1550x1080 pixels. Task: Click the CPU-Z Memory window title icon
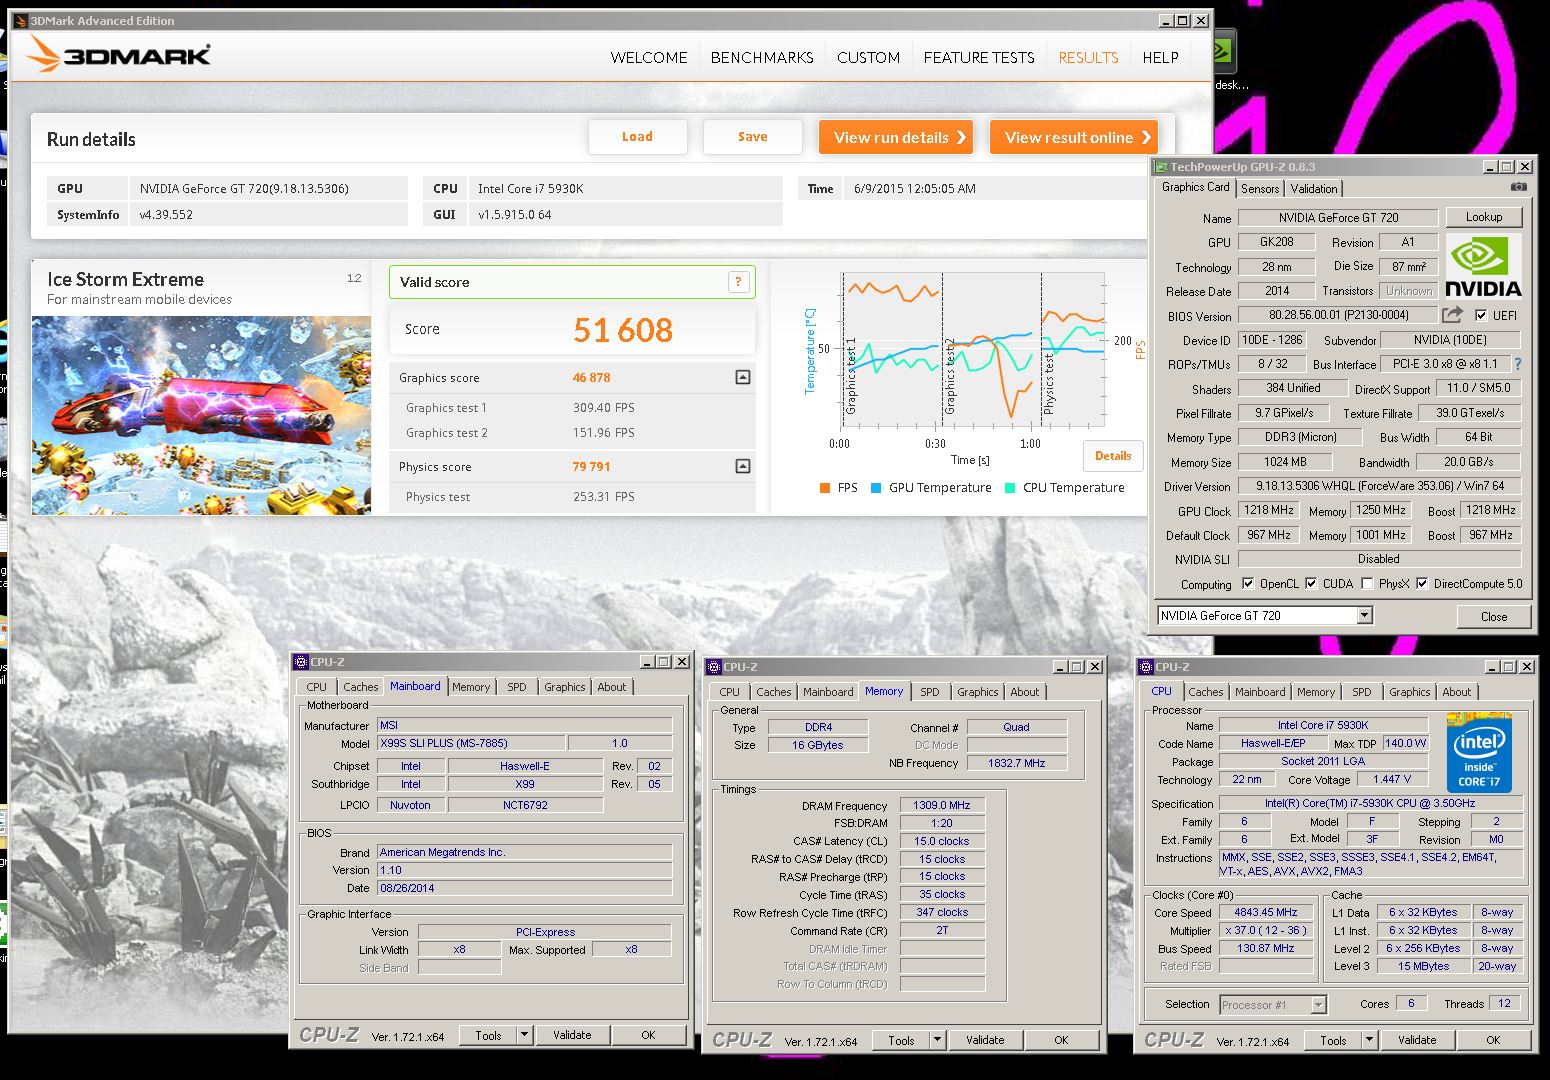tap(714, 667)
